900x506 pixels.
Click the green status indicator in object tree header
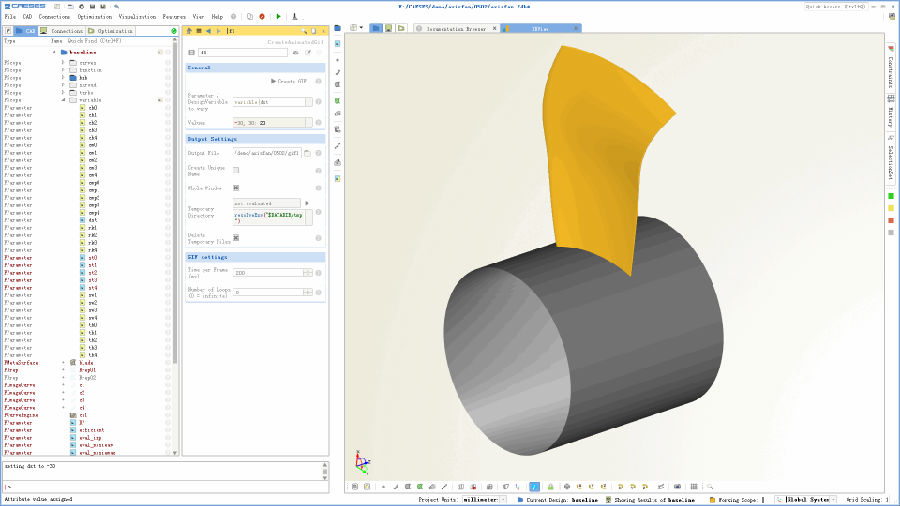coord(174,31)
